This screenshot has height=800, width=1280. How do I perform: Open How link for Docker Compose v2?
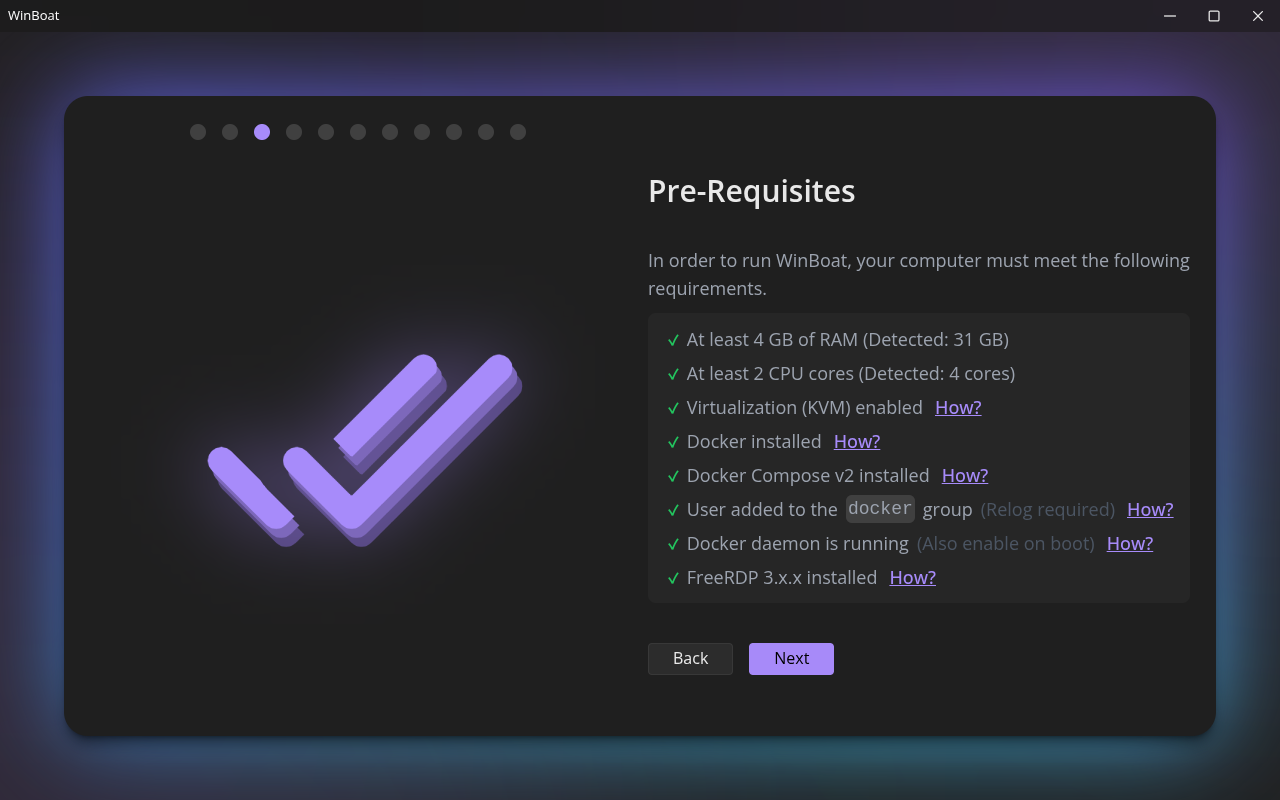(965, 475)
